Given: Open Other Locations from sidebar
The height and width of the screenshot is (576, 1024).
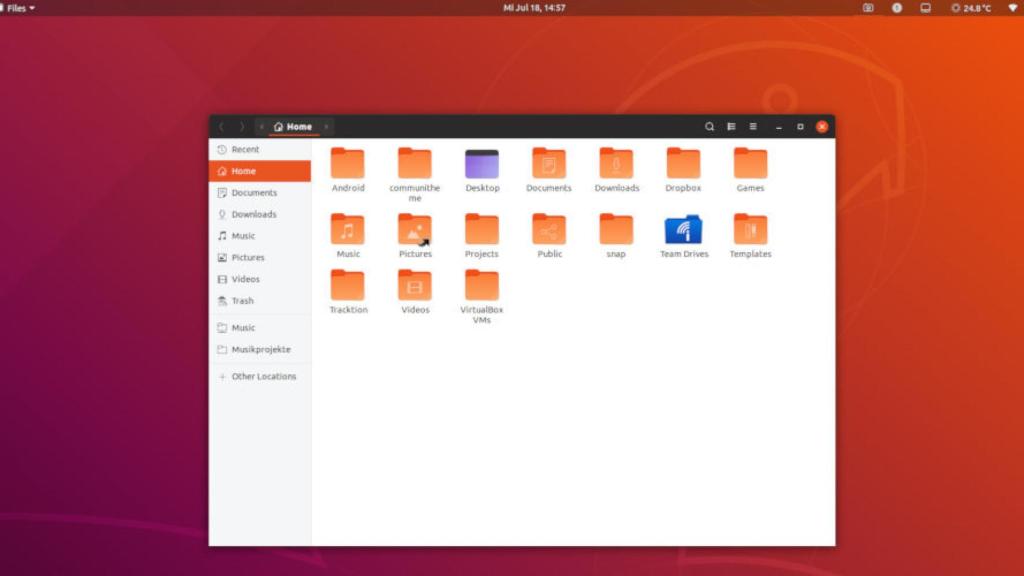Looking at the screenshot, I should (263, 376).
